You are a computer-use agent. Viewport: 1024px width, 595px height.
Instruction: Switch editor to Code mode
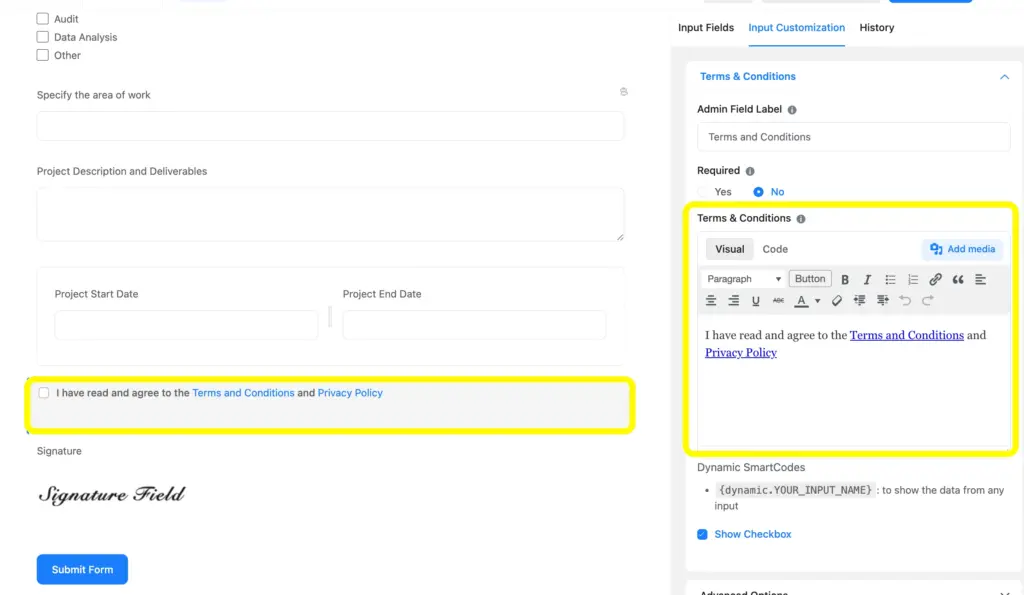775,249
